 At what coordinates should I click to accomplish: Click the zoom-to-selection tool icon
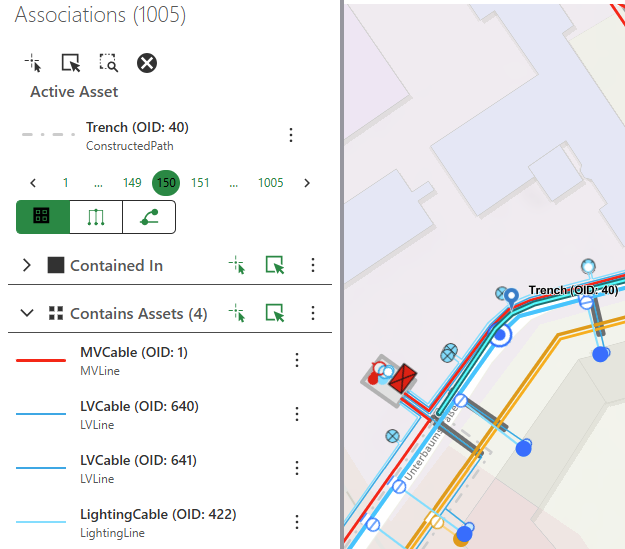click(108, 63)
